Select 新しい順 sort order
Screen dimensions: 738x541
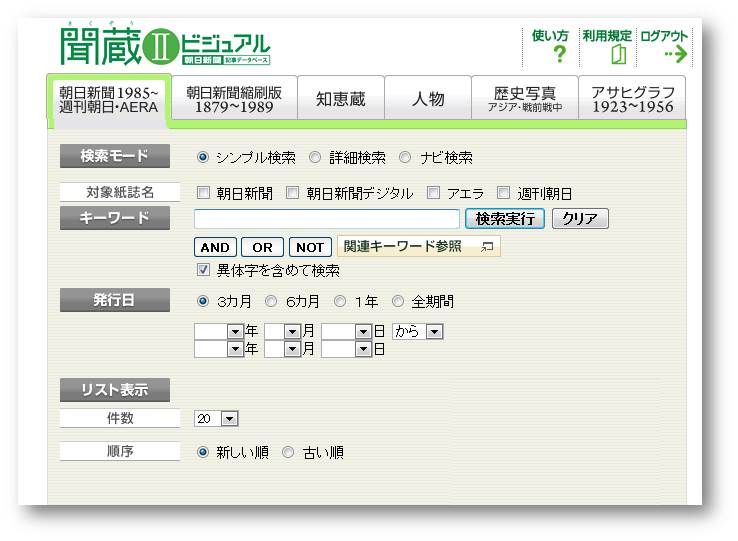tap(203, 452)
